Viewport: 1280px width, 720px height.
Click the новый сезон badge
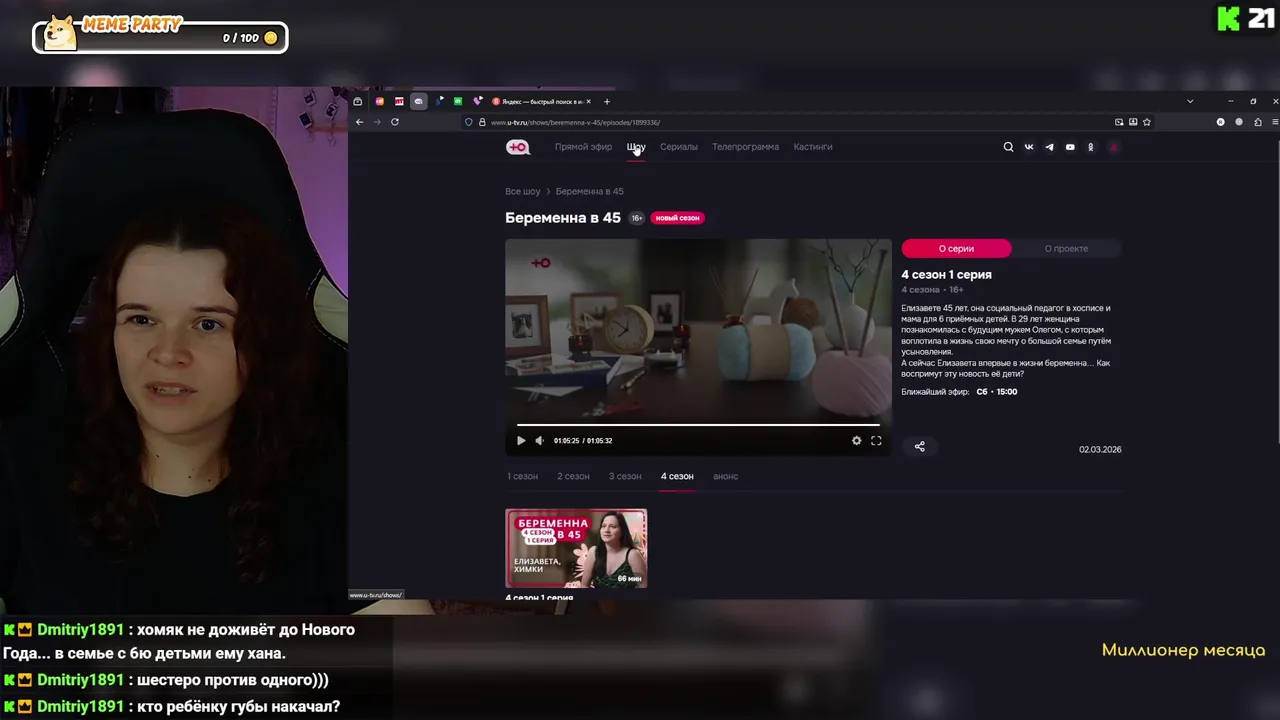click(x=677, y=218)
